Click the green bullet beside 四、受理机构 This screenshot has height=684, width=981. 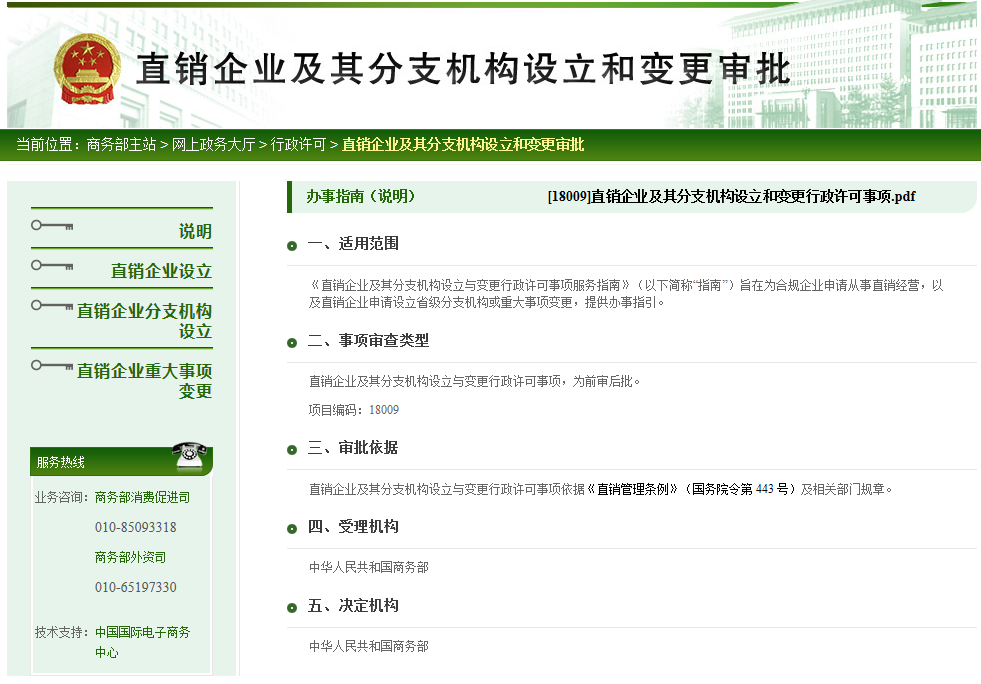point(292,529)
